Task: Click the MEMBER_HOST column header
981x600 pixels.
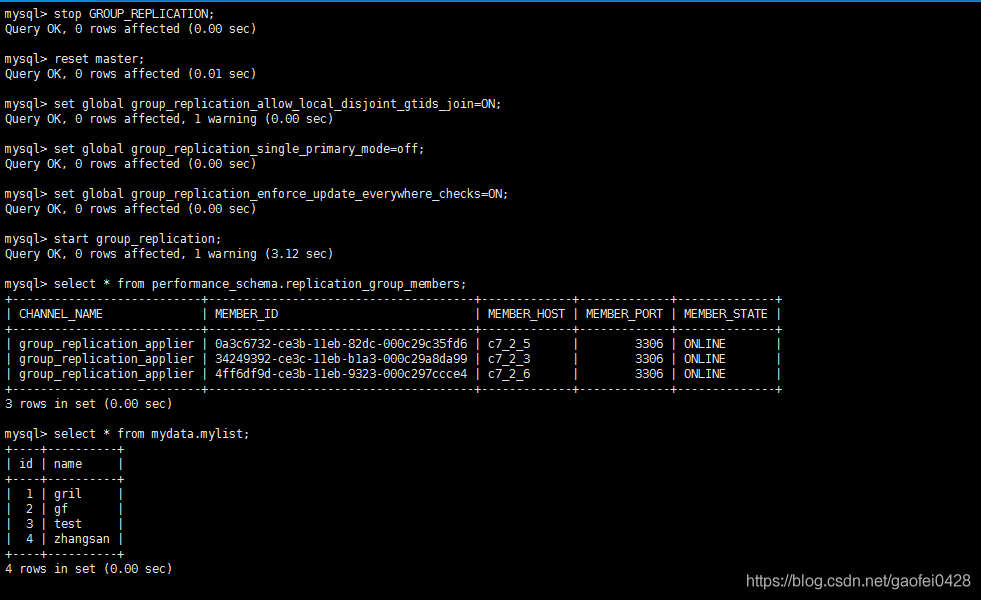Action: (x=526, y=314)
